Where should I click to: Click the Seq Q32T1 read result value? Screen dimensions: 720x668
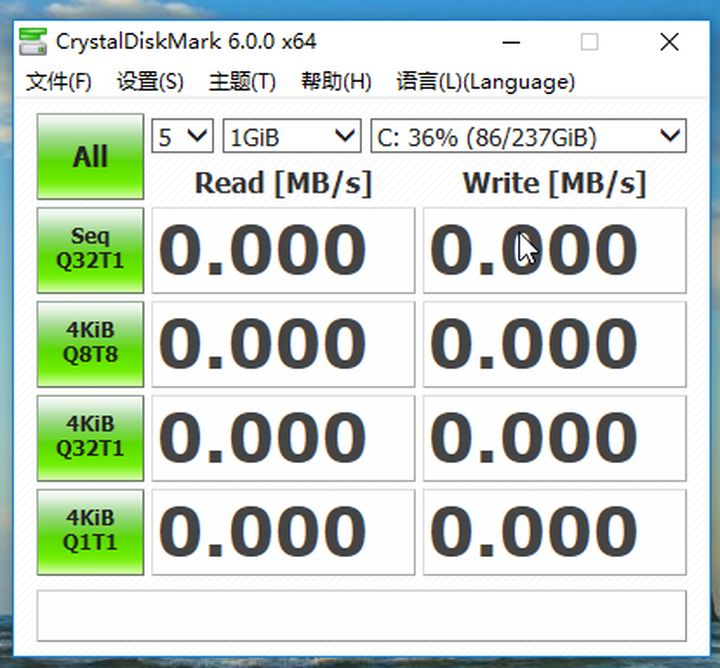pos(283,250)
